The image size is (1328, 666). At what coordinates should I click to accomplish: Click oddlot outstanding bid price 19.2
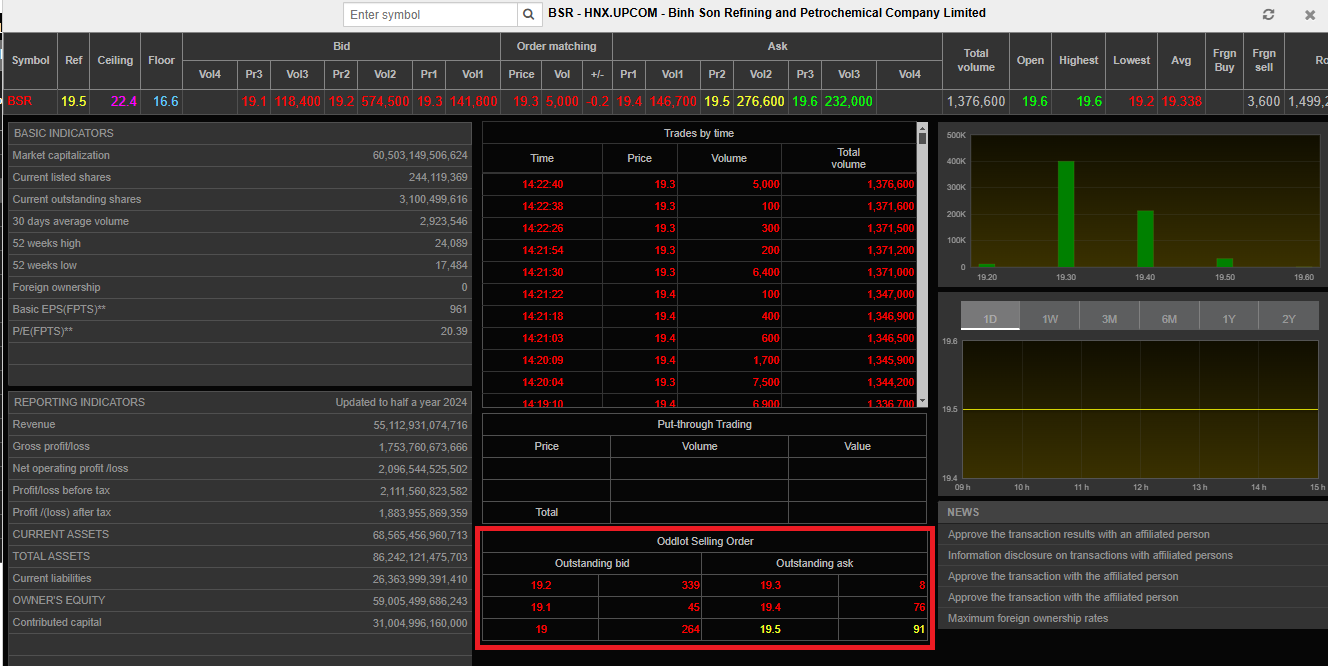(541, 585)
